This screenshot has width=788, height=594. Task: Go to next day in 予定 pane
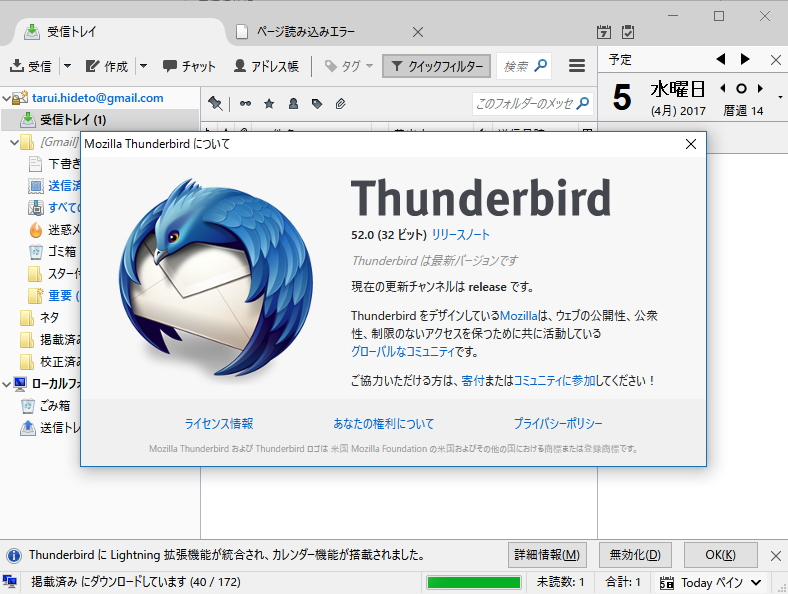745,59
